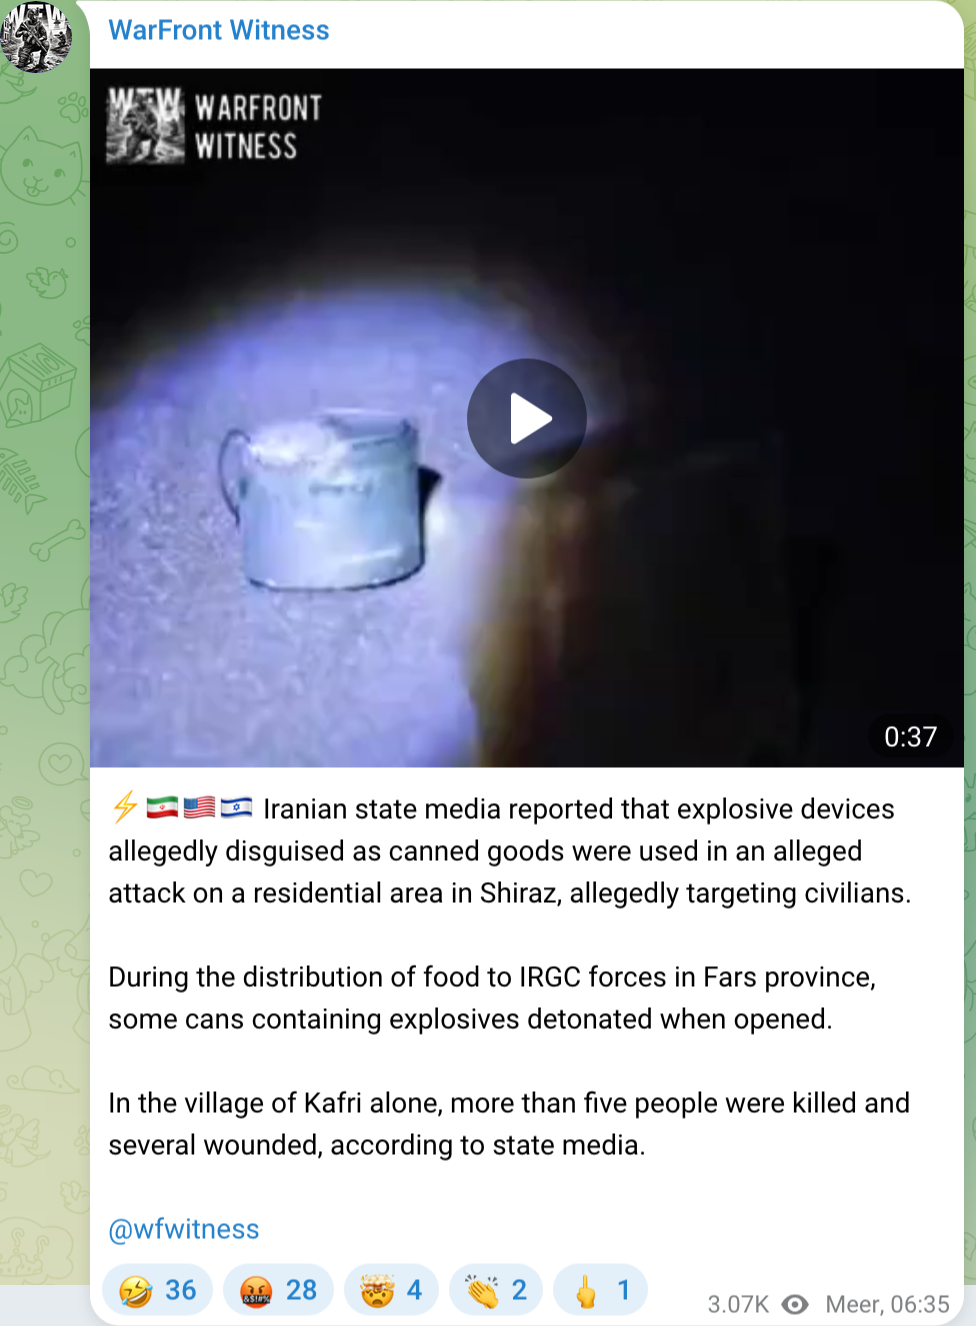Click the message text about Shiraz attack

click(510, 851)
